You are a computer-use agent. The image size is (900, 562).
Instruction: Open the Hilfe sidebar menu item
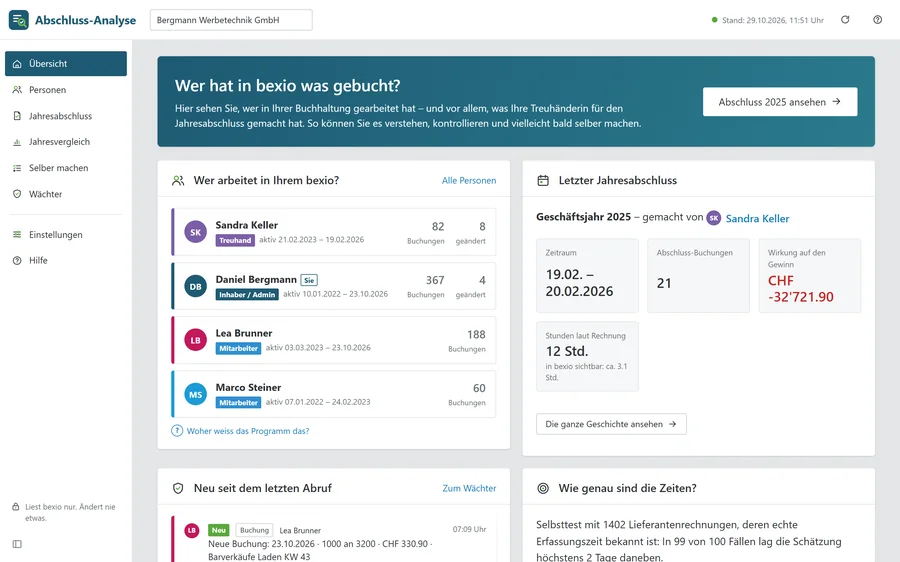[x=66, y=261]
